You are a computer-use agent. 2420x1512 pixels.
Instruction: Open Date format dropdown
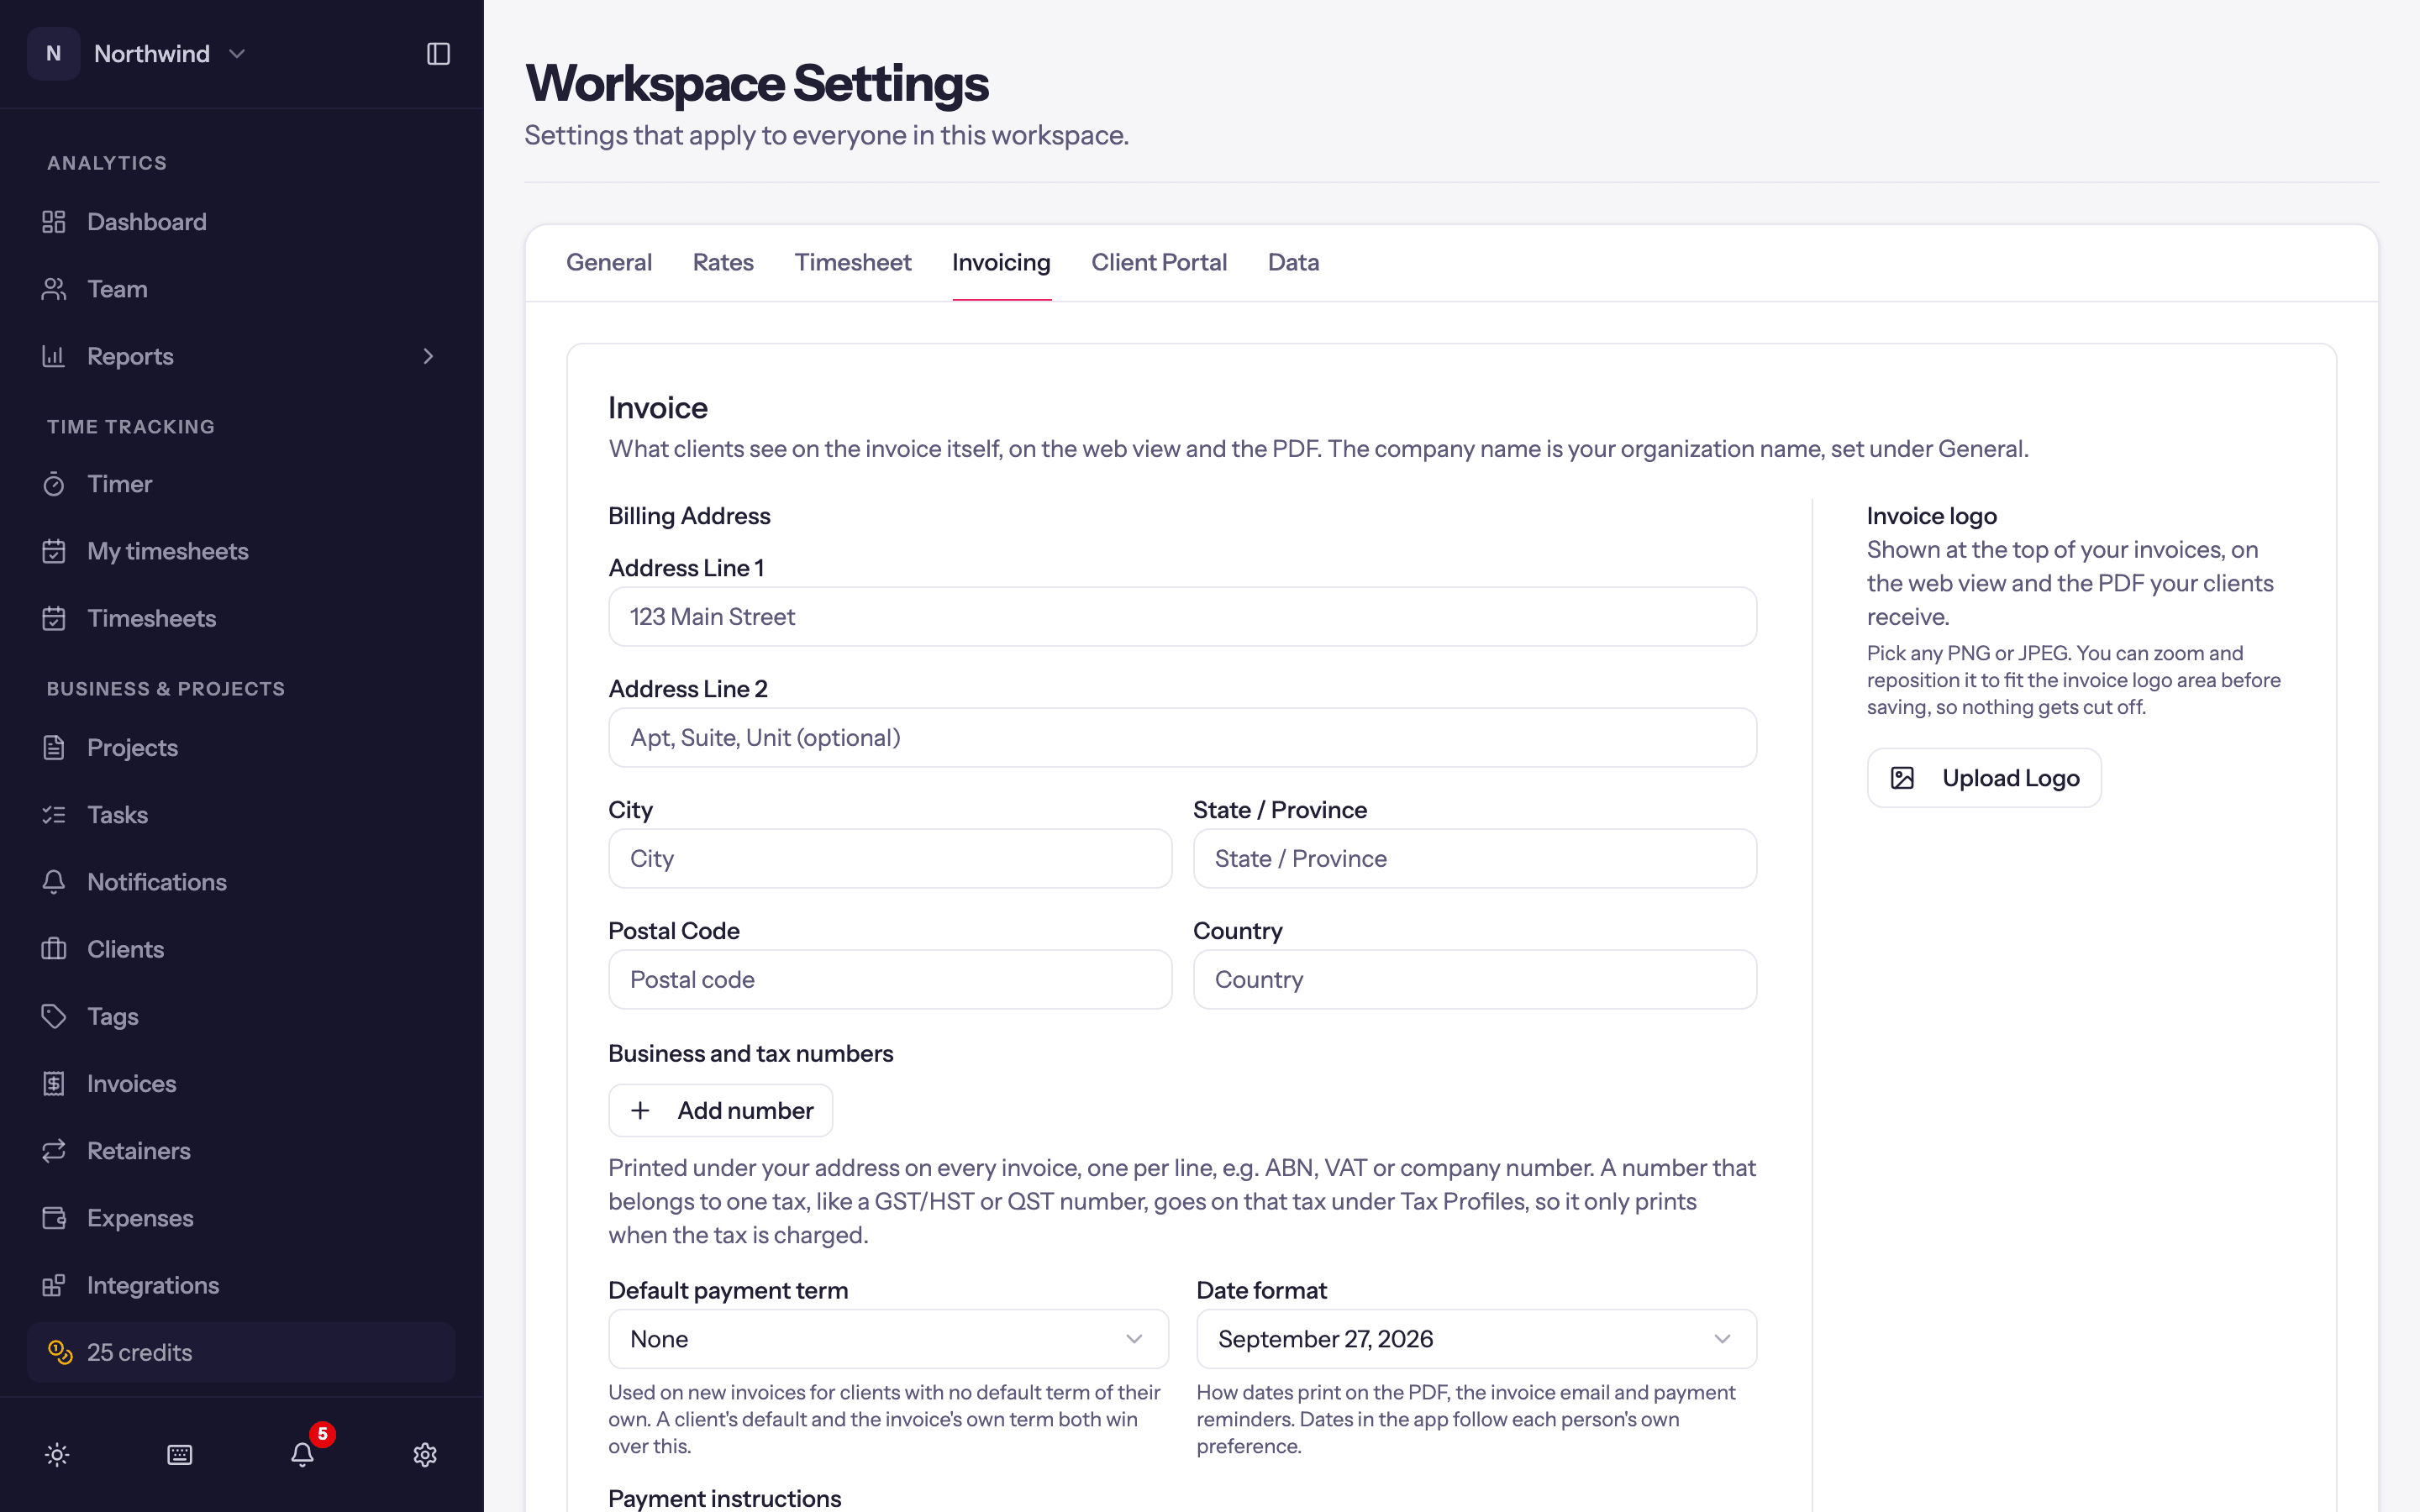(x=1476, y=1339)
